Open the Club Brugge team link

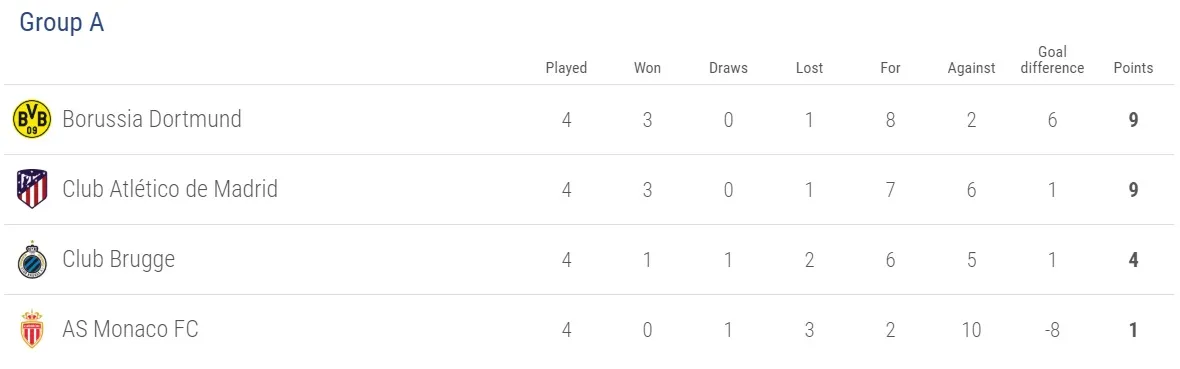point(119,260)
